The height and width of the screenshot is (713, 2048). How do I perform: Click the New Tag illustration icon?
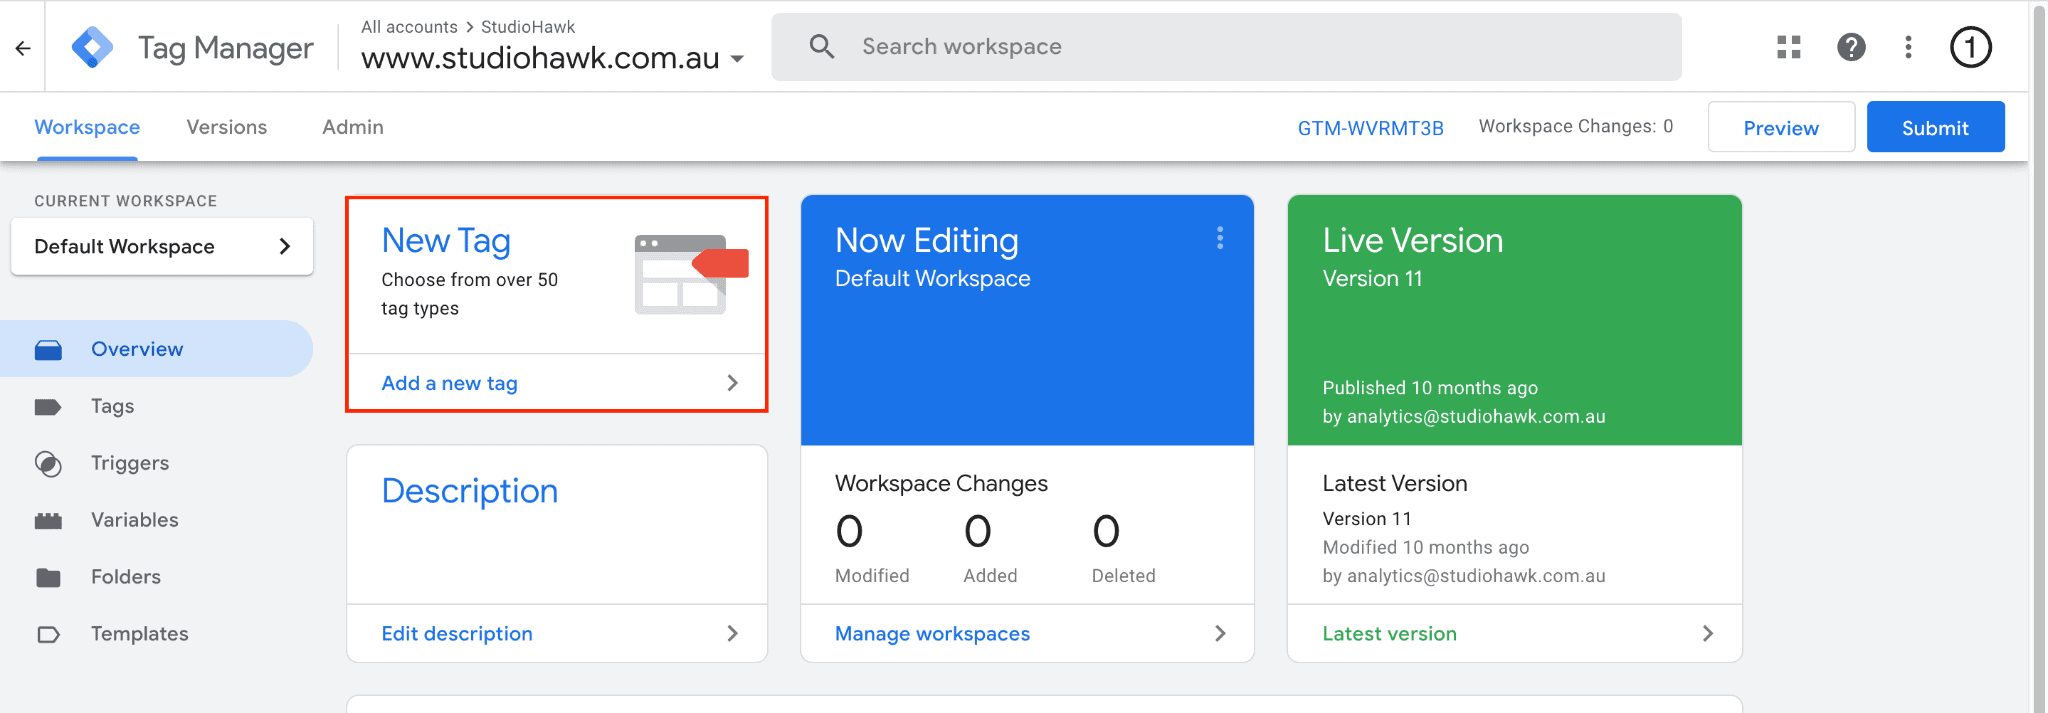(691, 274)
